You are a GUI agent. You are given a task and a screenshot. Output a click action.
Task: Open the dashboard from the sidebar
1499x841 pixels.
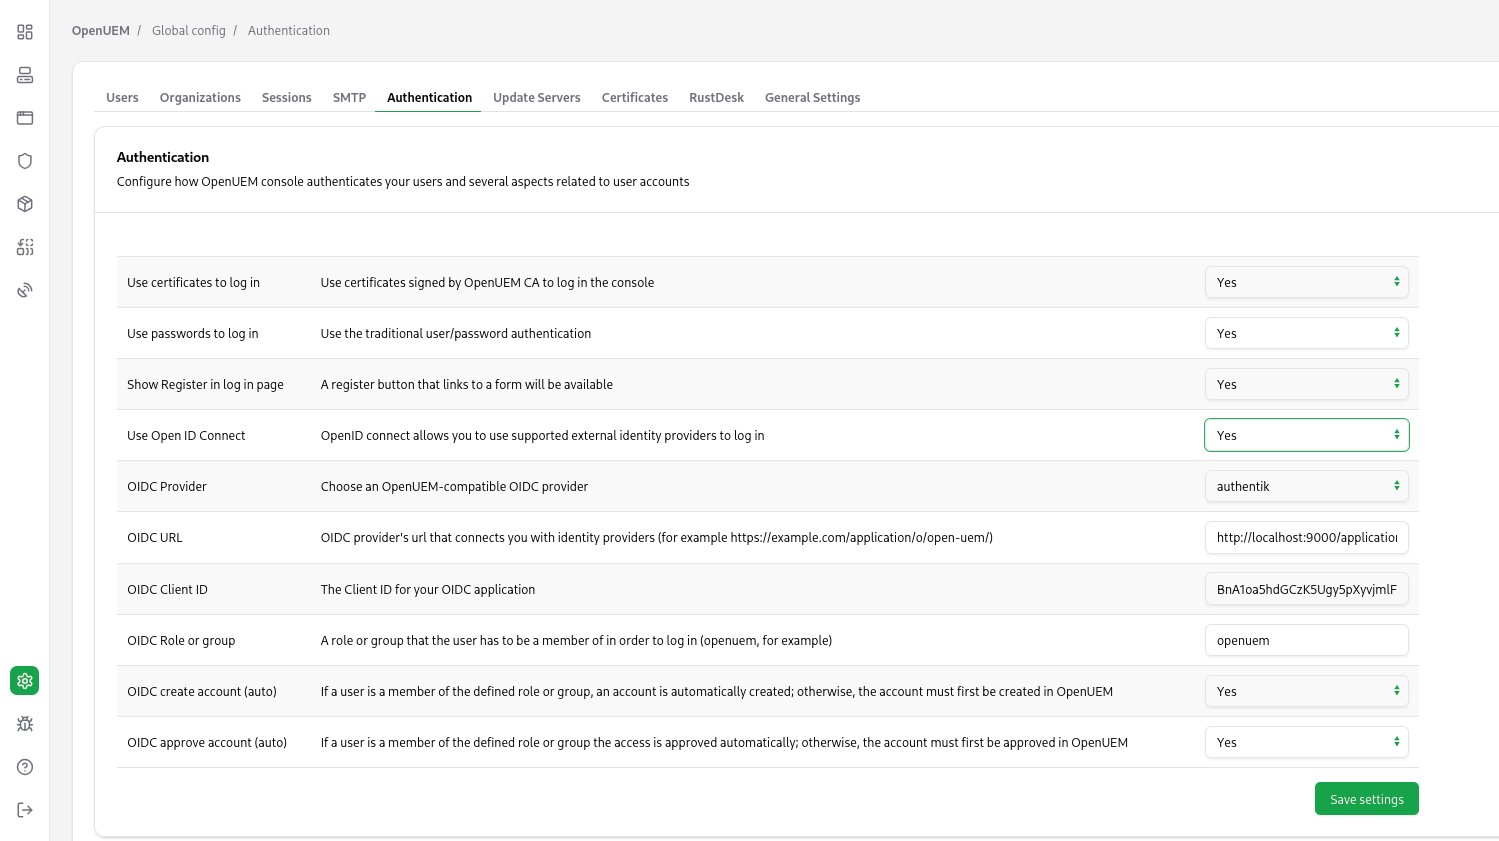25,32
